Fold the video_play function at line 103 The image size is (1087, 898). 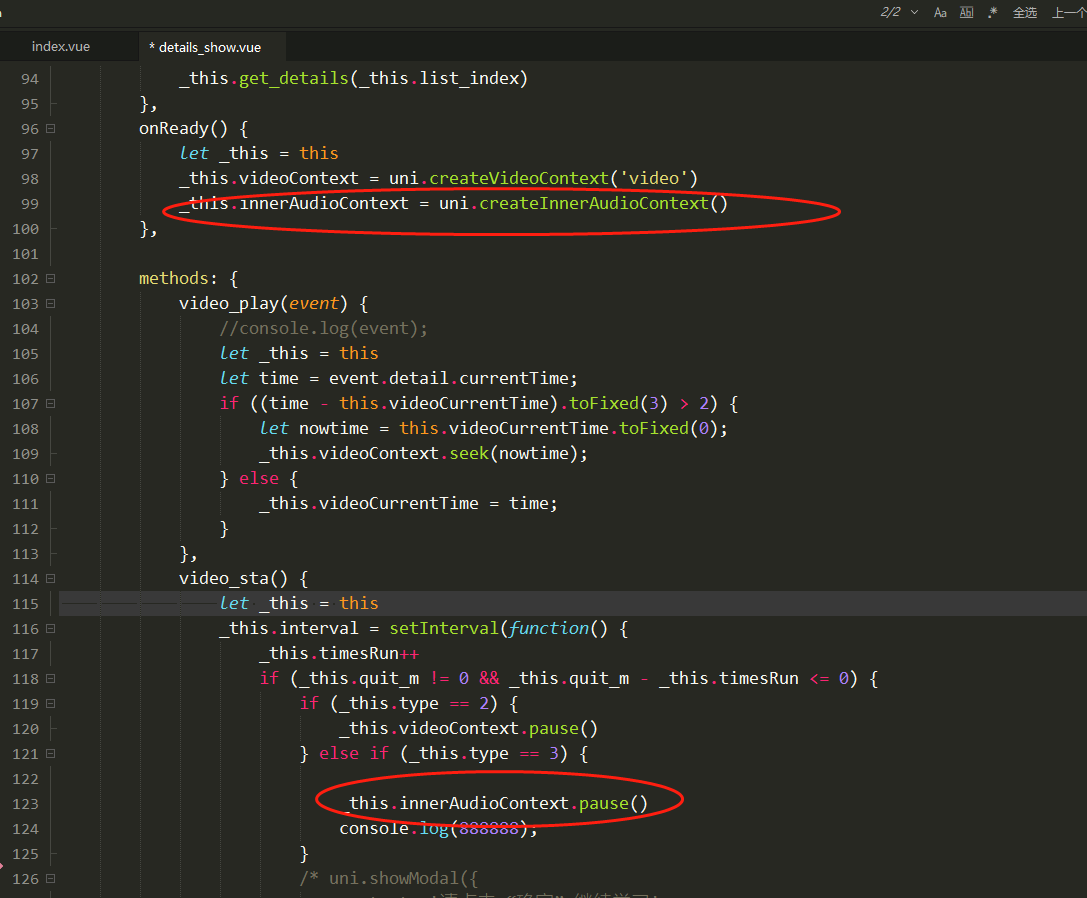(x=50, y=303)
